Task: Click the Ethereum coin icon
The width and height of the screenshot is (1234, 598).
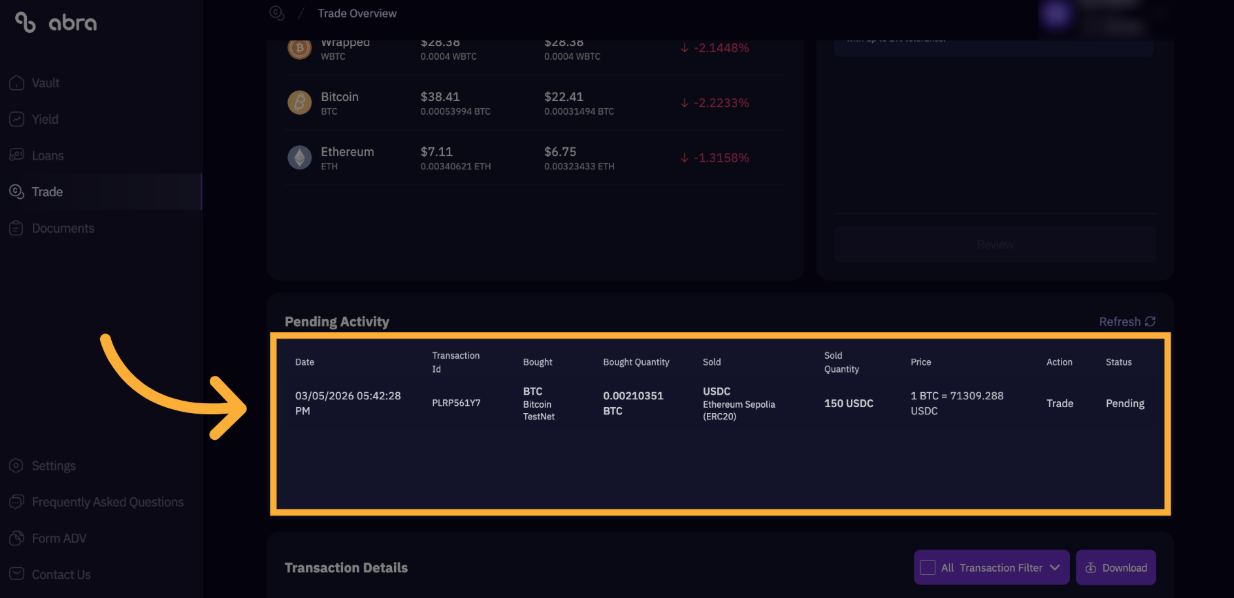Action: [x=300, y=157]
